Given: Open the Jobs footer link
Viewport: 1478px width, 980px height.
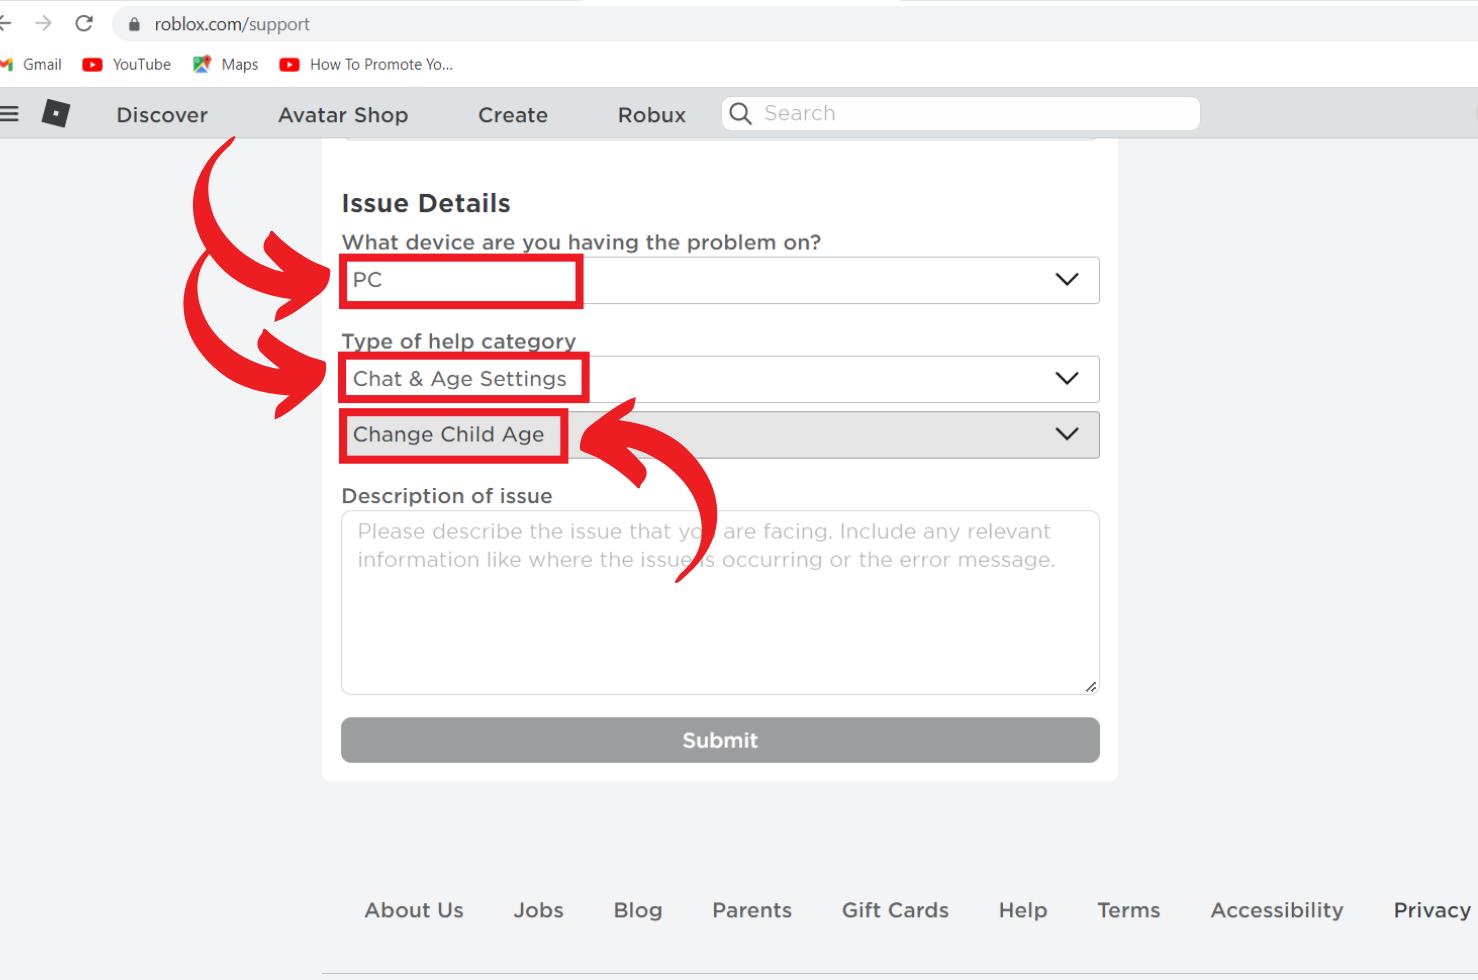Looking at the screenshot, I should 538,910.
